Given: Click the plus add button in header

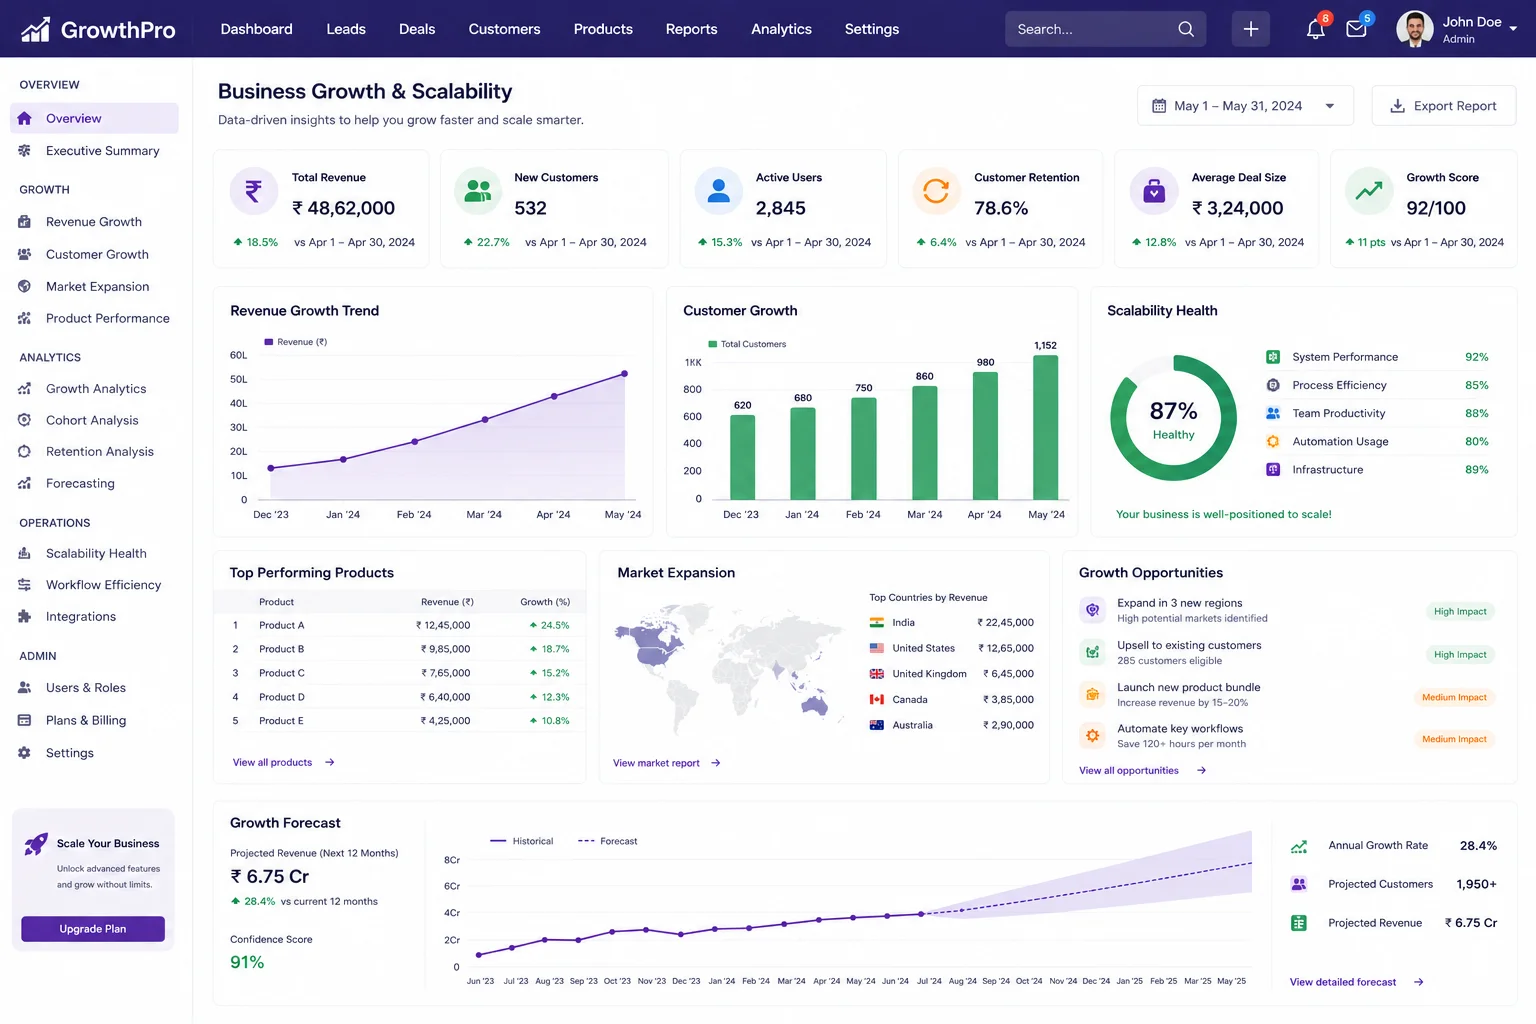Looking at the screenshot, I should click(x=1251, y=29).
